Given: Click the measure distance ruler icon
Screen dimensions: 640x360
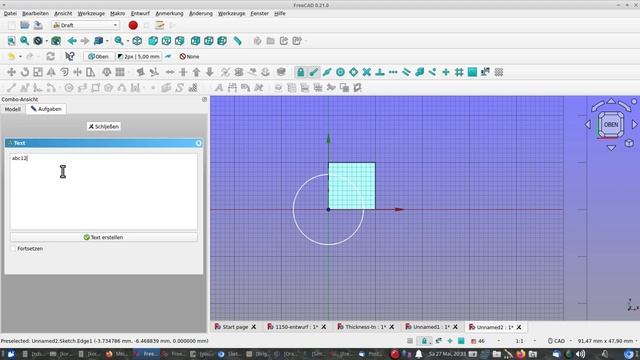Looking at the screenshot, I should [237, 41].
